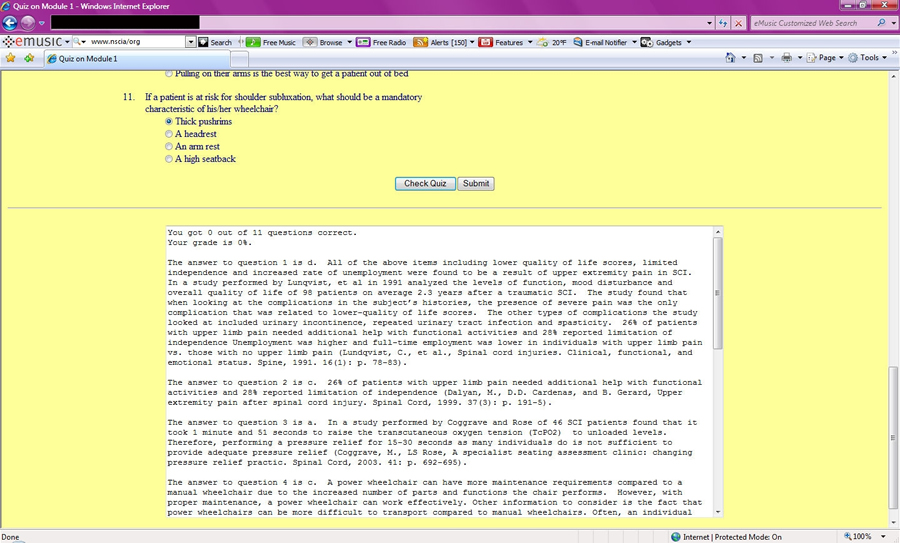The height and width of the screenshot is (543, 900).
Task: Click results textarea scrollbar up arrow
Action: [718, 231]
